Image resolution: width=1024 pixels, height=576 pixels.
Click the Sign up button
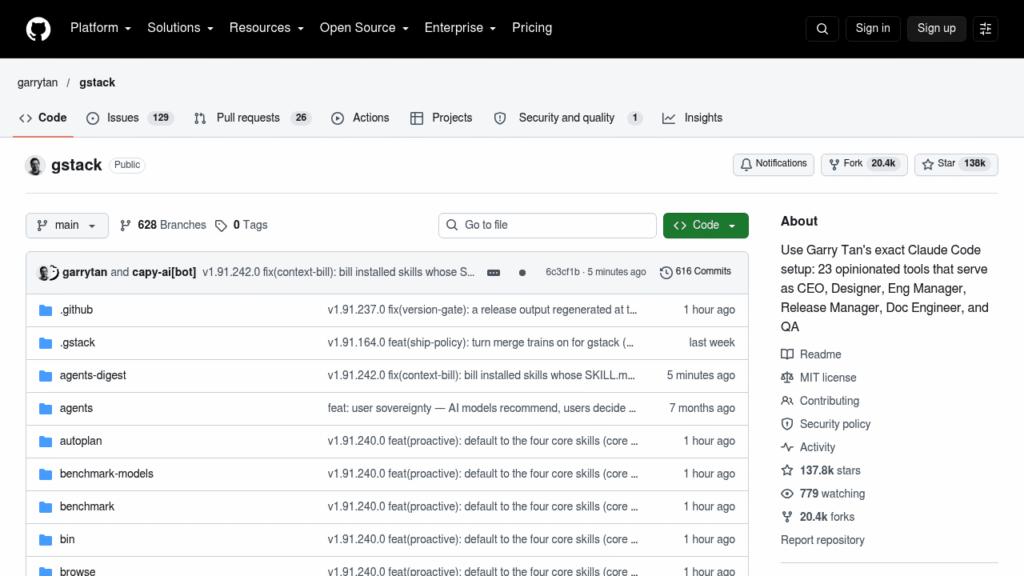pos(936,29)
